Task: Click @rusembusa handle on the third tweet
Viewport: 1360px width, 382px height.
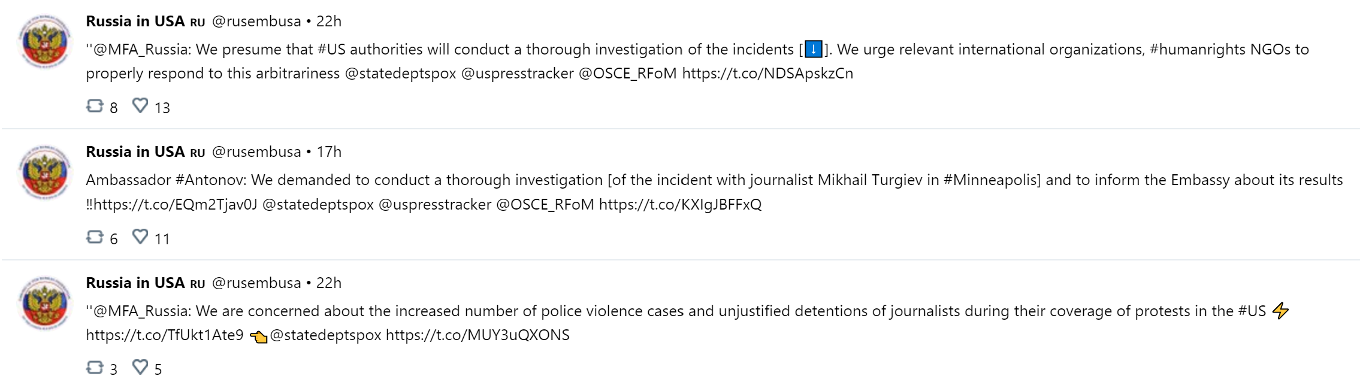Action: pyautogui.click(x=256, y=283)
